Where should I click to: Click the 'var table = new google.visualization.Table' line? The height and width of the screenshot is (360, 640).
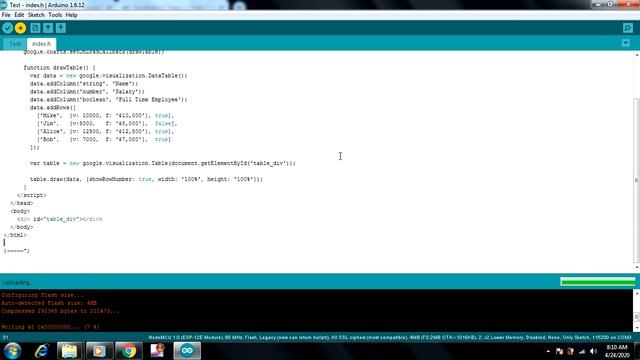(162, 163)
